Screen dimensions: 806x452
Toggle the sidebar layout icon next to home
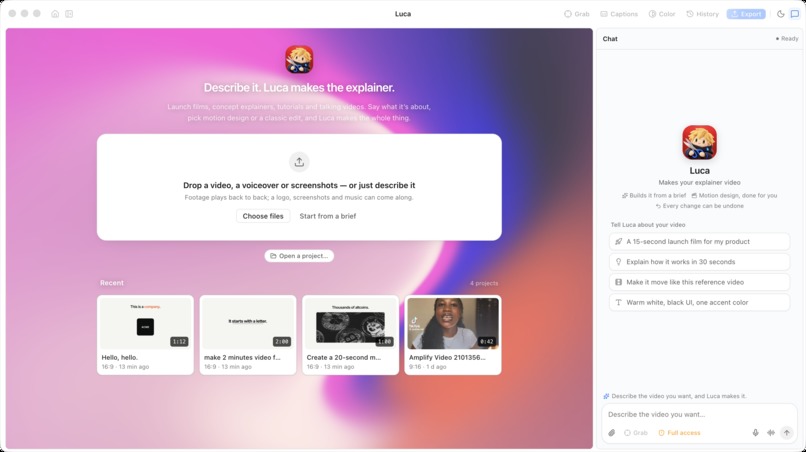(69, 14)
